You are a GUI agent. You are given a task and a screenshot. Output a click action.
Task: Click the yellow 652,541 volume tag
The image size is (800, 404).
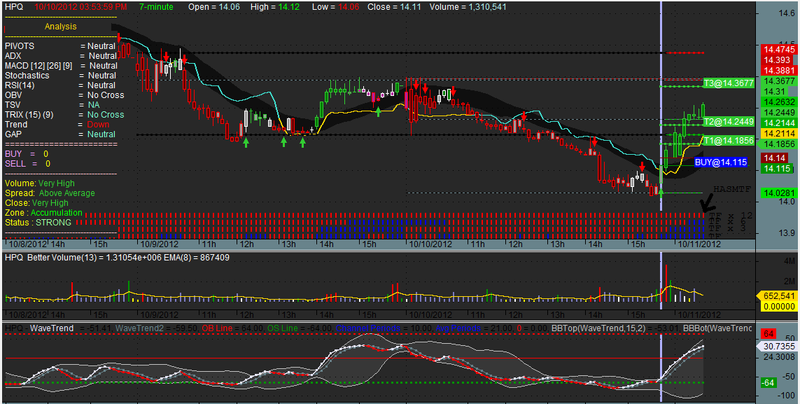[x=778, y=296]
